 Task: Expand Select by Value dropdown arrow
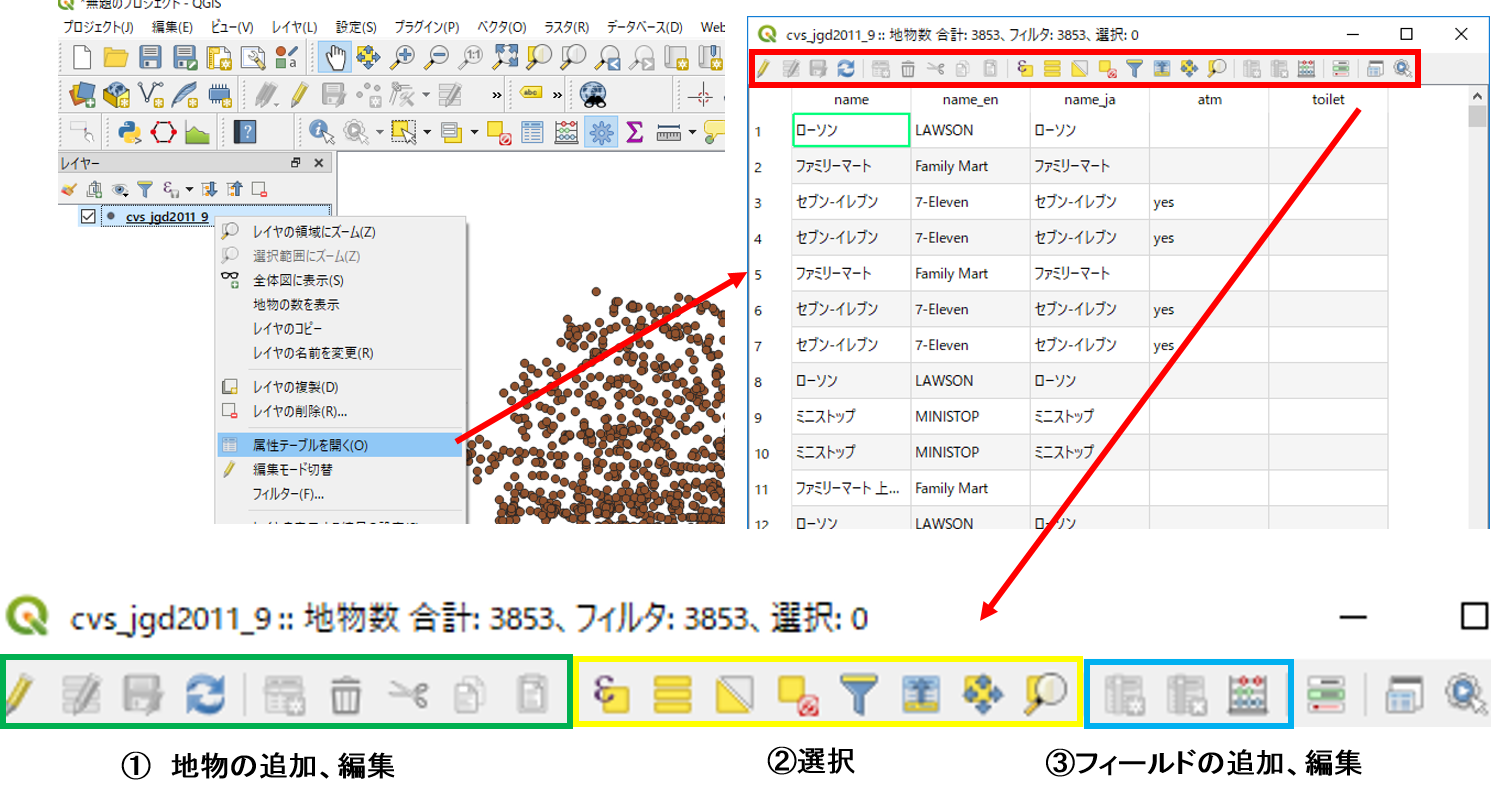coord(473,133)
